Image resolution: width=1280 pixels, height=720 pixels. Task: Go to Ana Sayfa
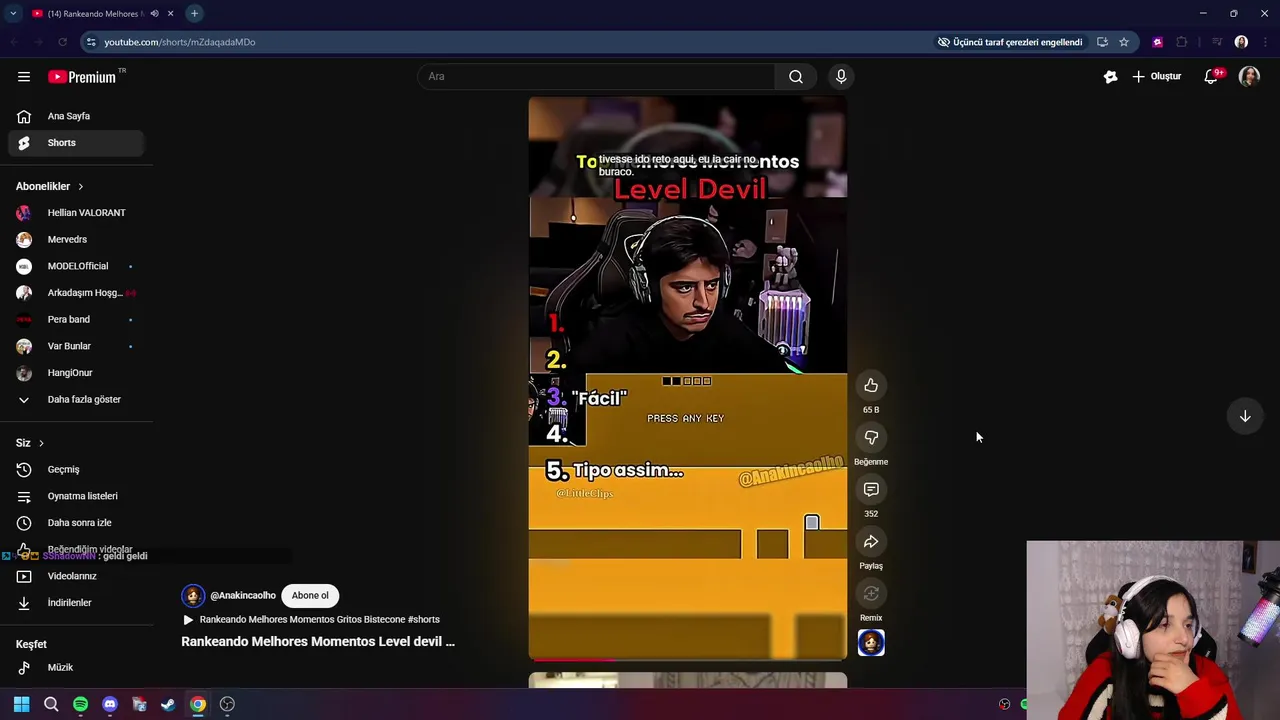pos(76,116)
